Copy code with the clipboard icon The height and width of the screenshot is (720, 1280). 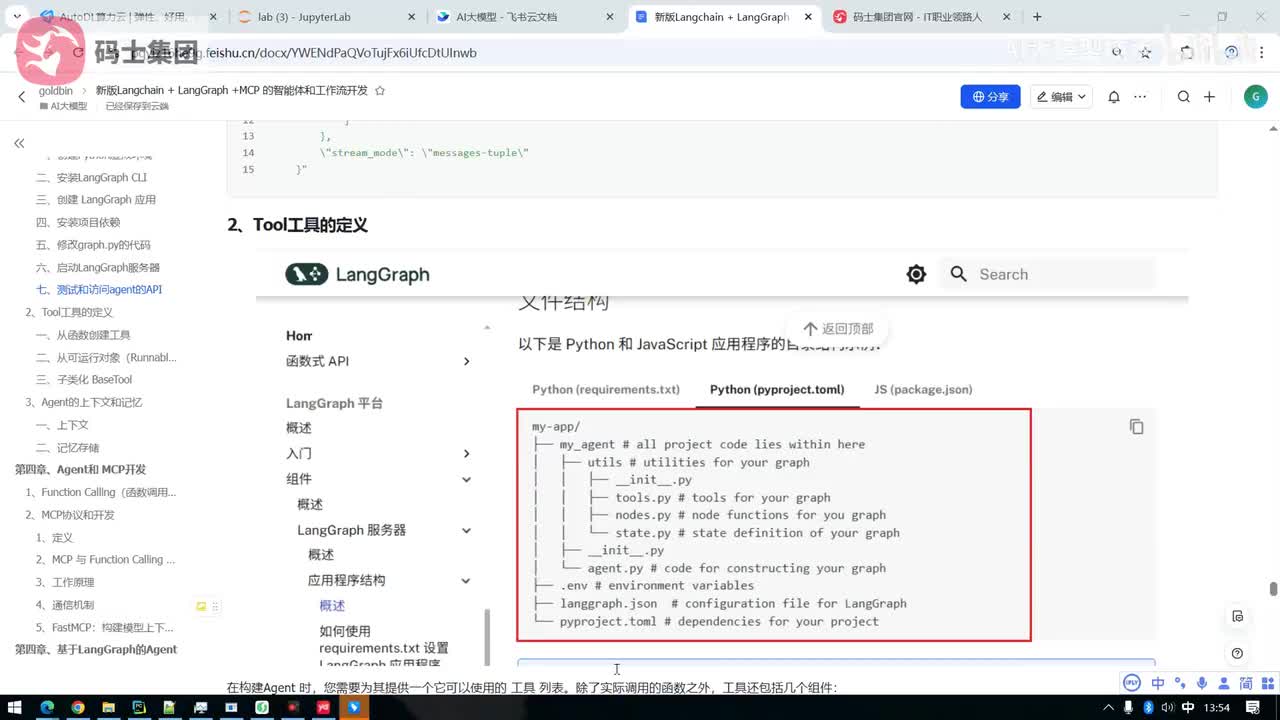[1136, 427]
